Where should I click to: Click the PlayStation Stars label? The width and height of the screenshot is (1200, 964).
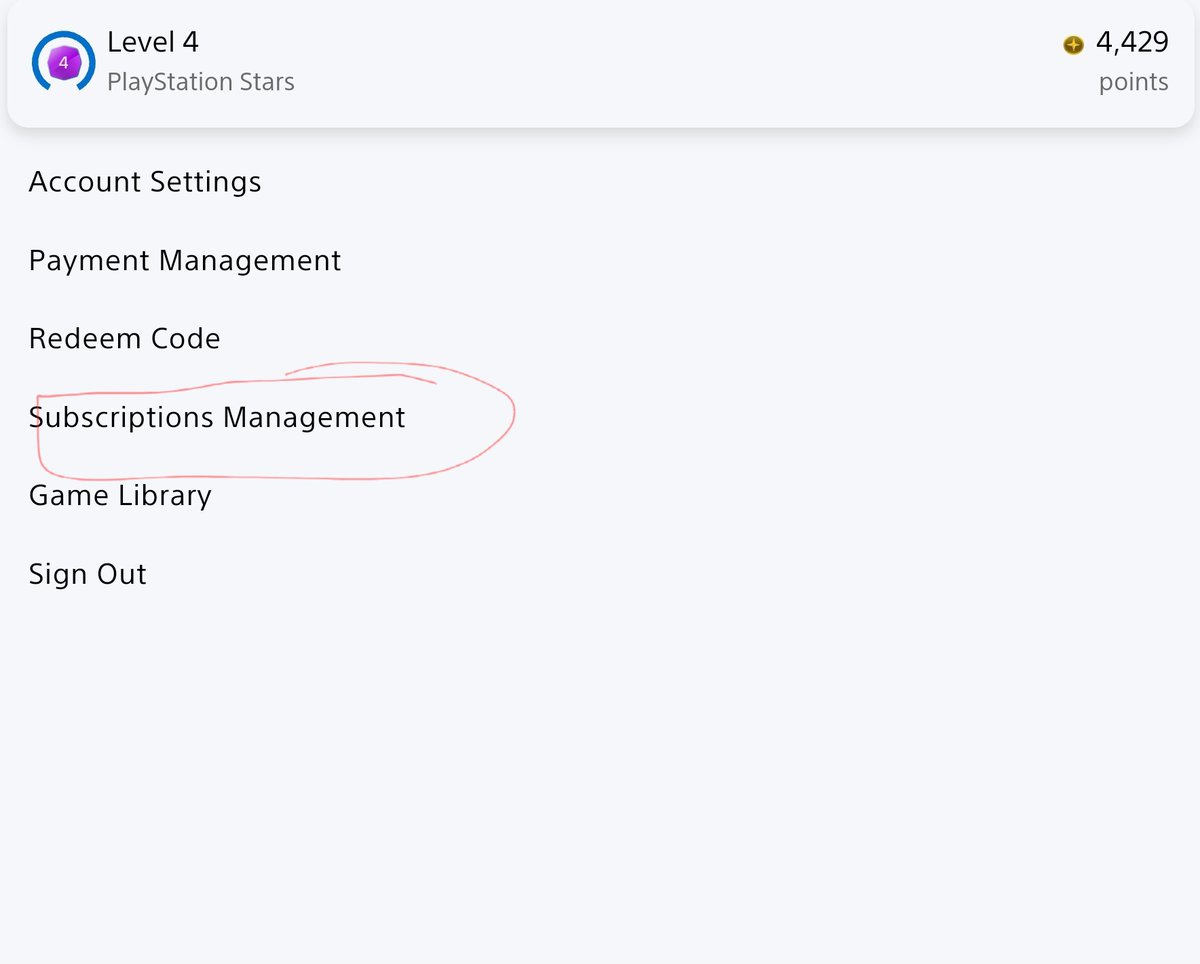(x=201, y=82)
